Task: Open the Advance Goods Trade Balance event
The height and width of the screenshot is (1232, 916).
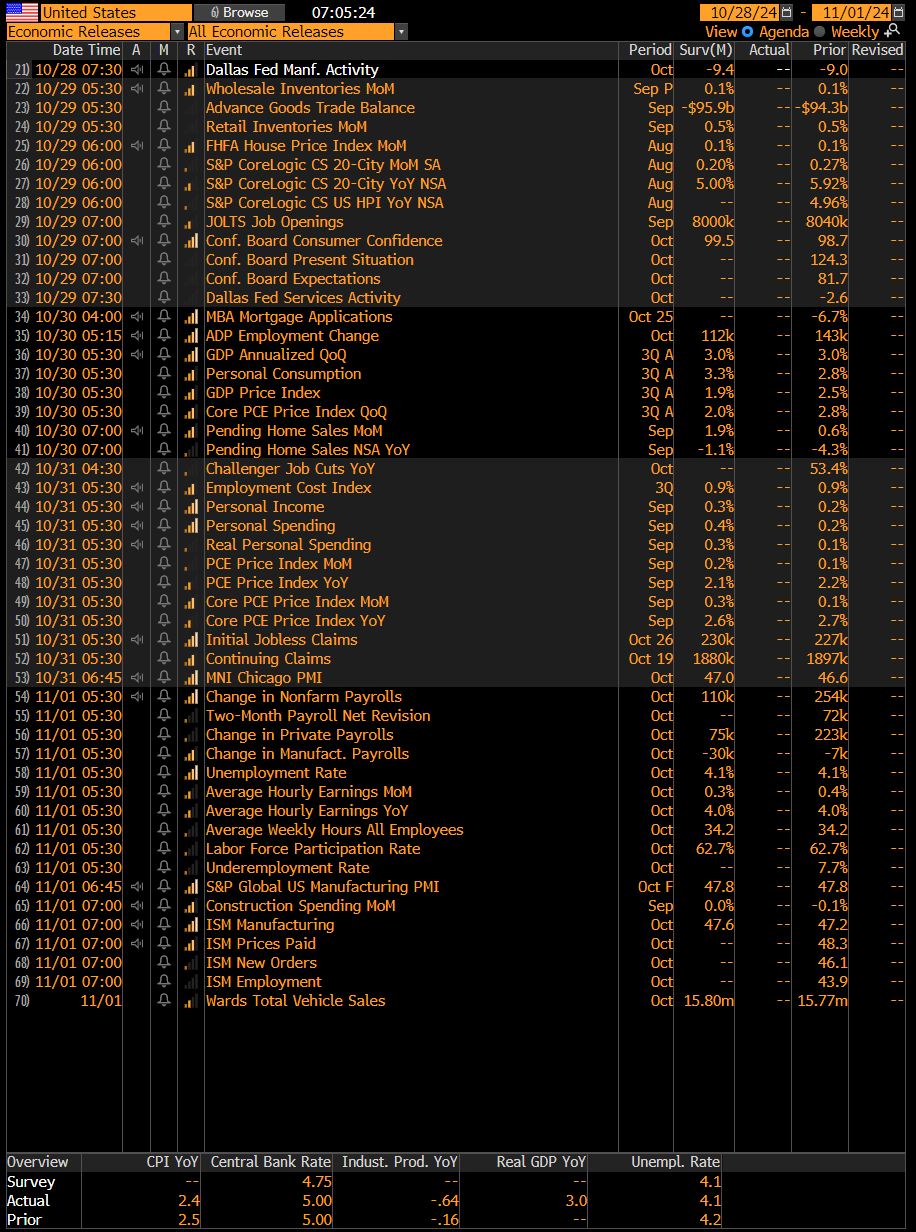Action: click(x=310, y=108)
